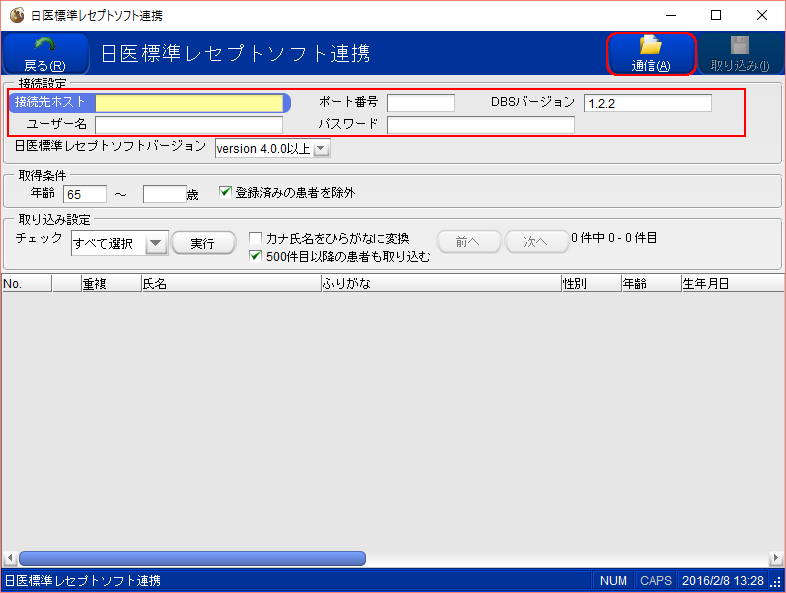786x593 pixels.
Task: Click the ふりがな column header
Action: (x=441, y=284)
